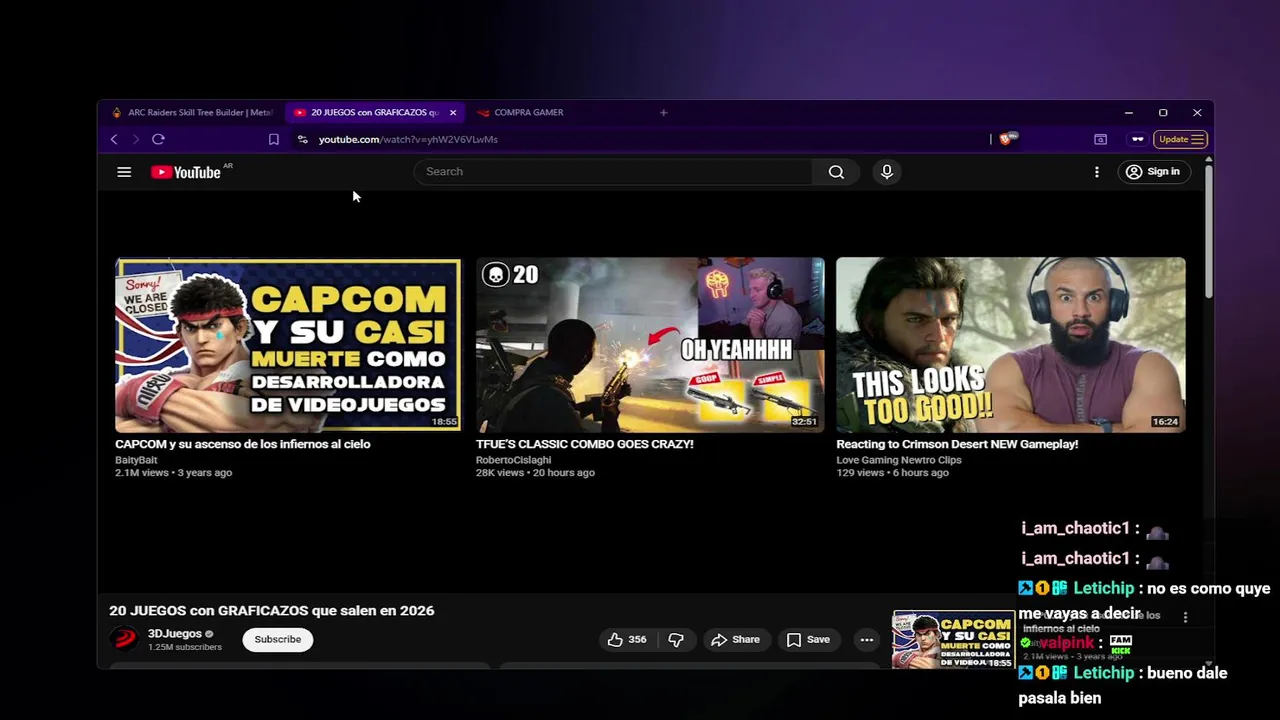Go back with browser back arrow
Viewport: 1280px width, 720px height.
tap(114, 139)
